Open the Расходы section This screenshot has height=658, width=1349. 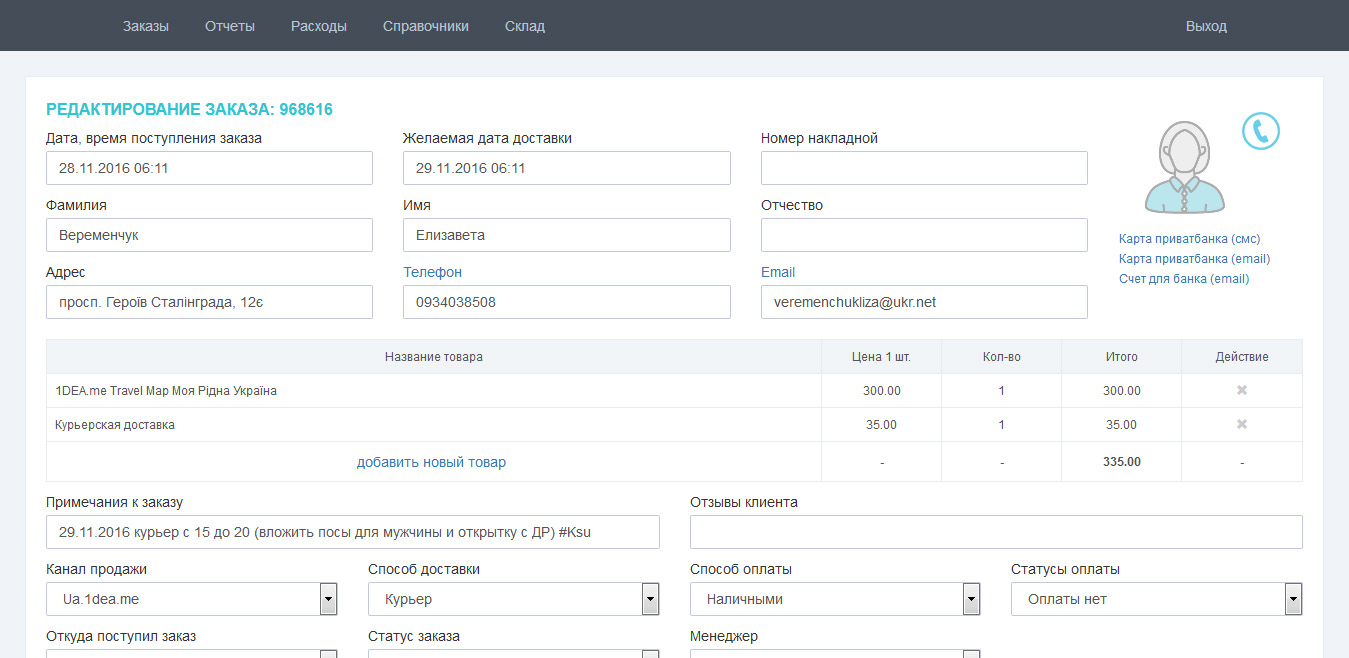319,26
